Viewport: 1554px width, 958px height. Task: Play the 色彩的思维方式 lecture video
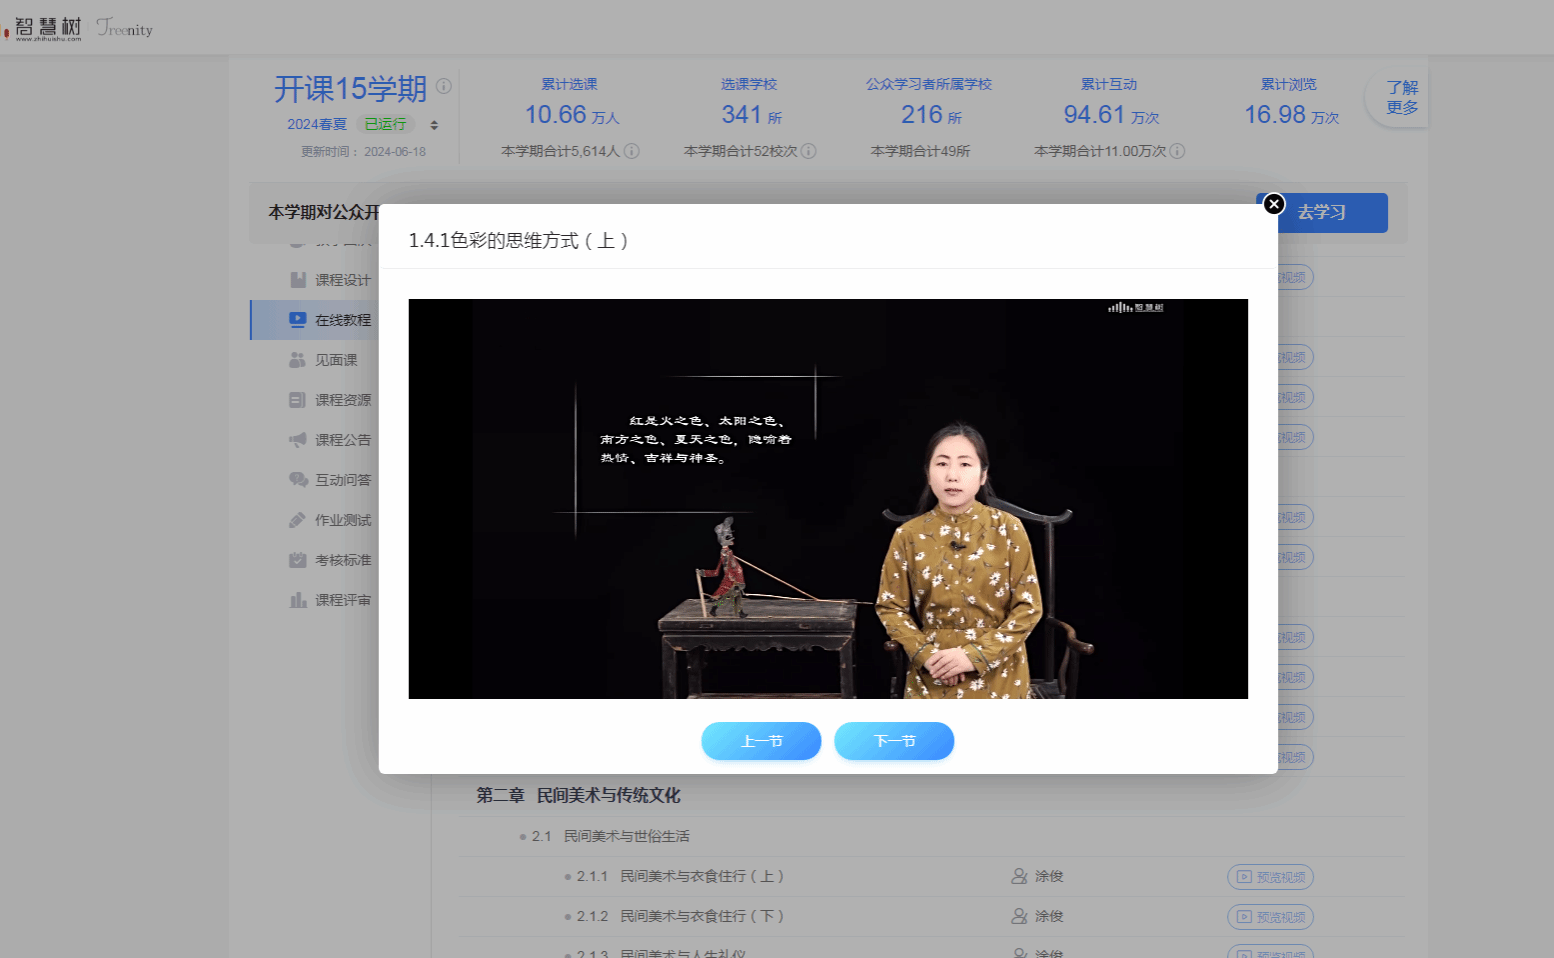(828, 498)
